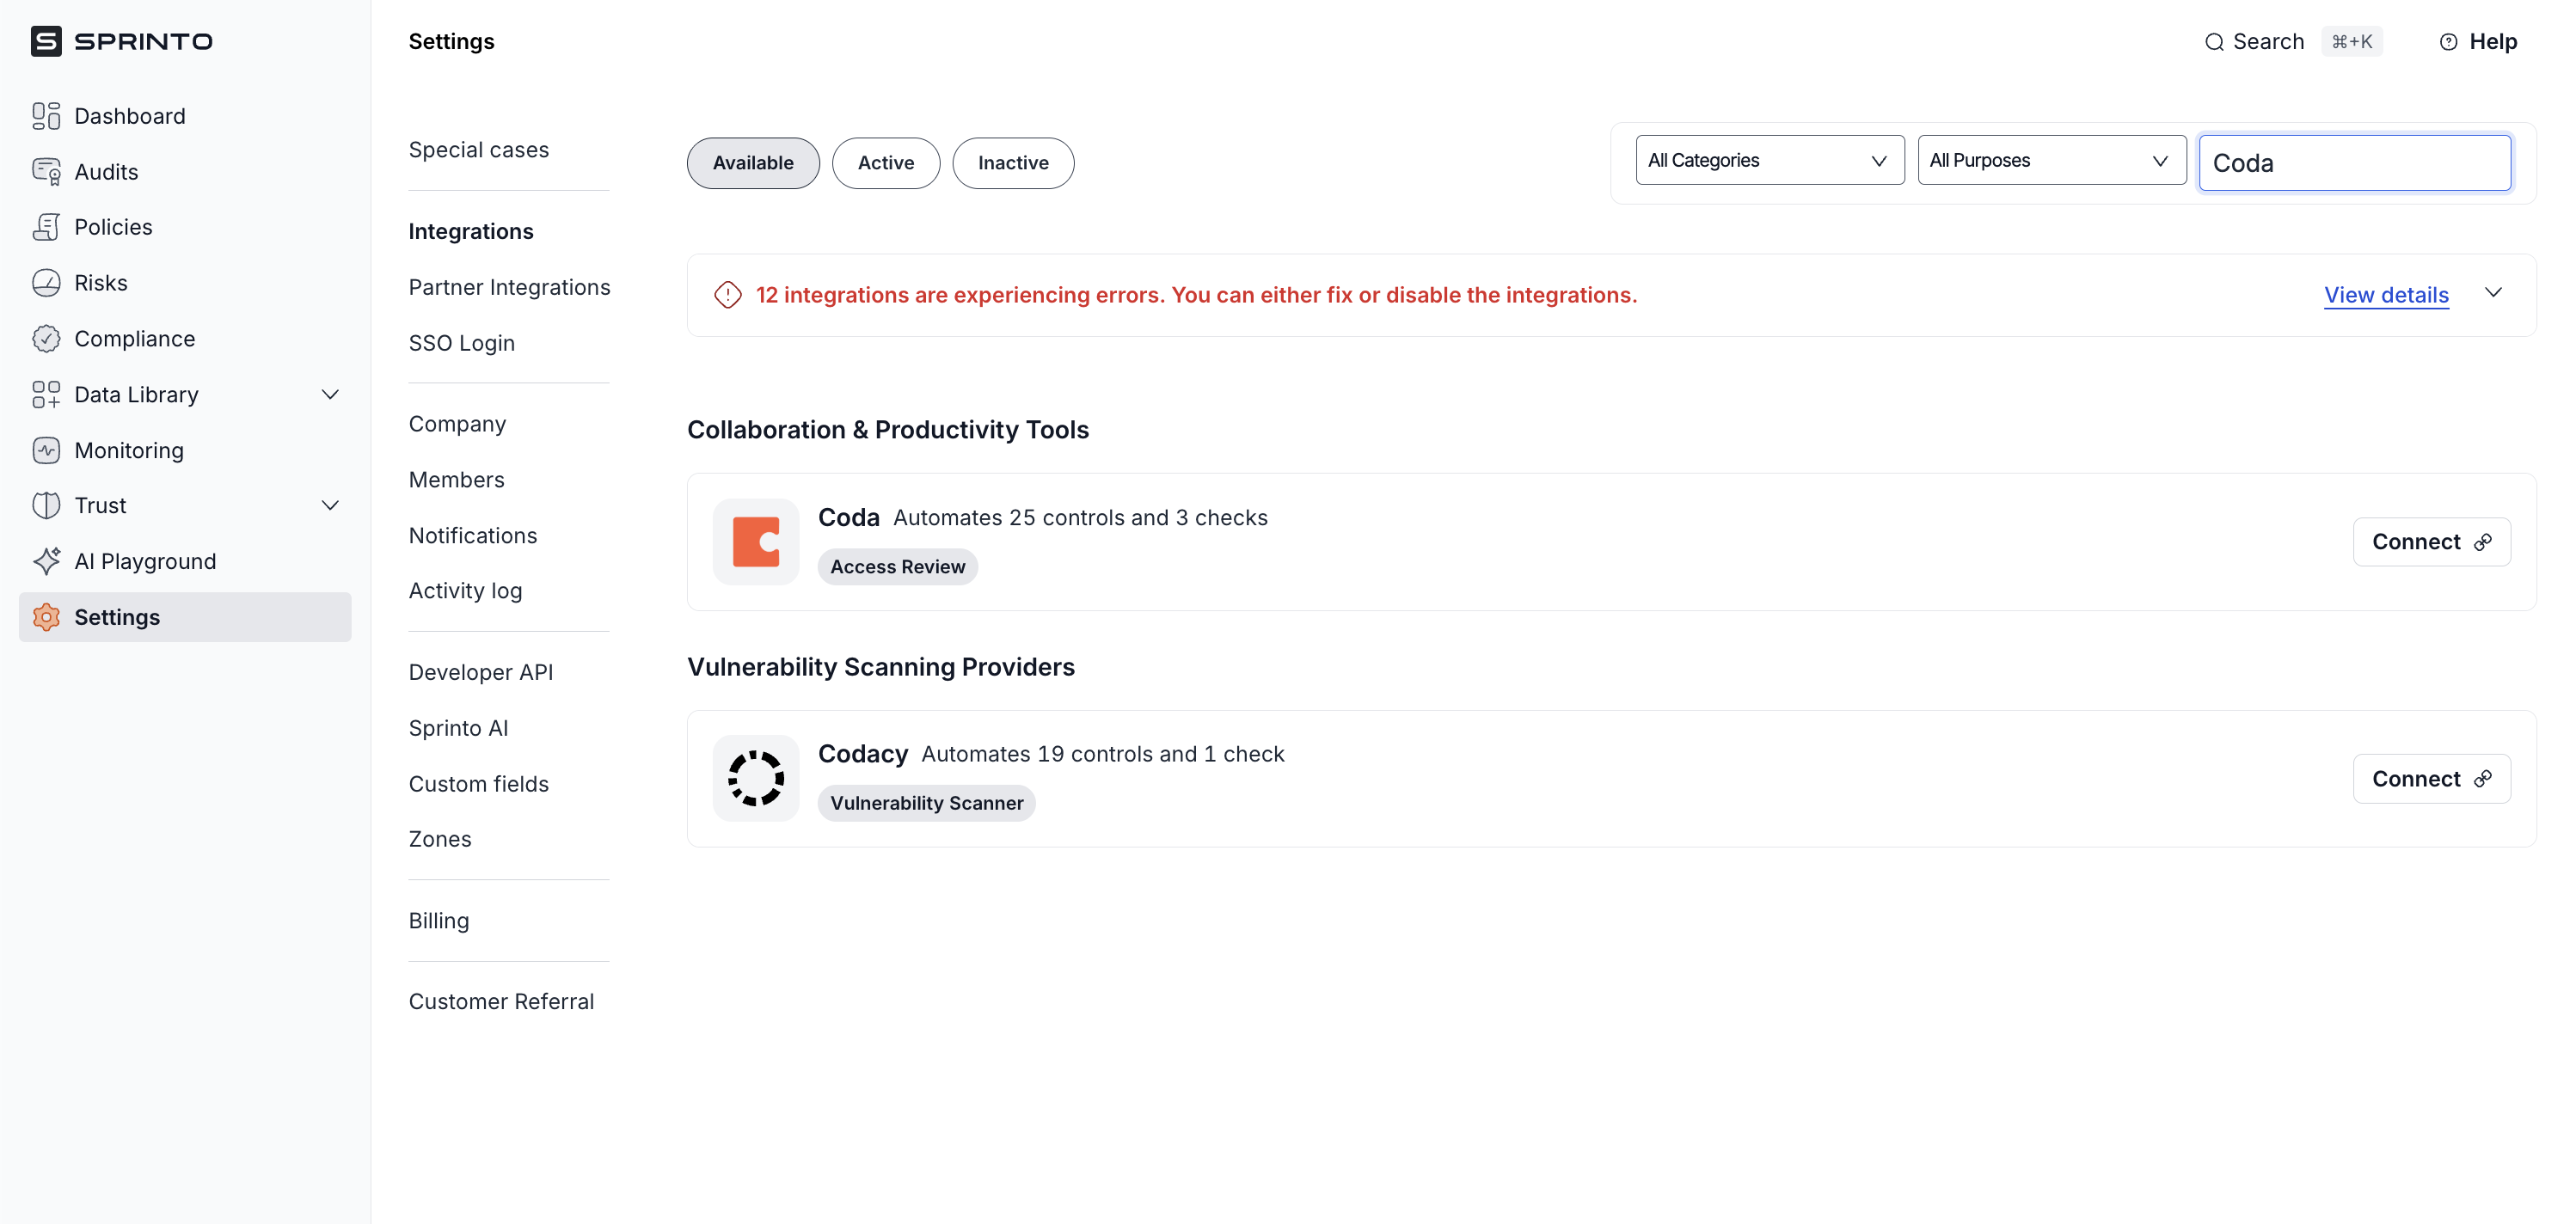The width and height of the screenshot is (2576, 1224).
Task: Switch to the Inactive filter pill
Action: coord(1012,163)
